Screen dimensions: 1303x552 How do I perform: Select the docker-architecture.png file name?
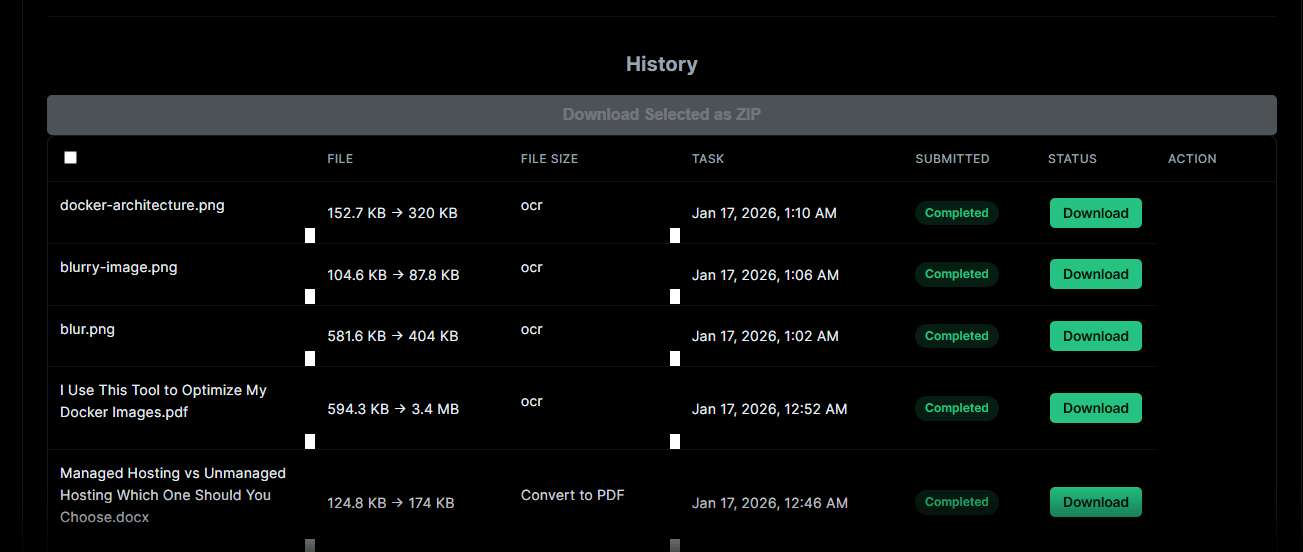[x=142, y=205]
